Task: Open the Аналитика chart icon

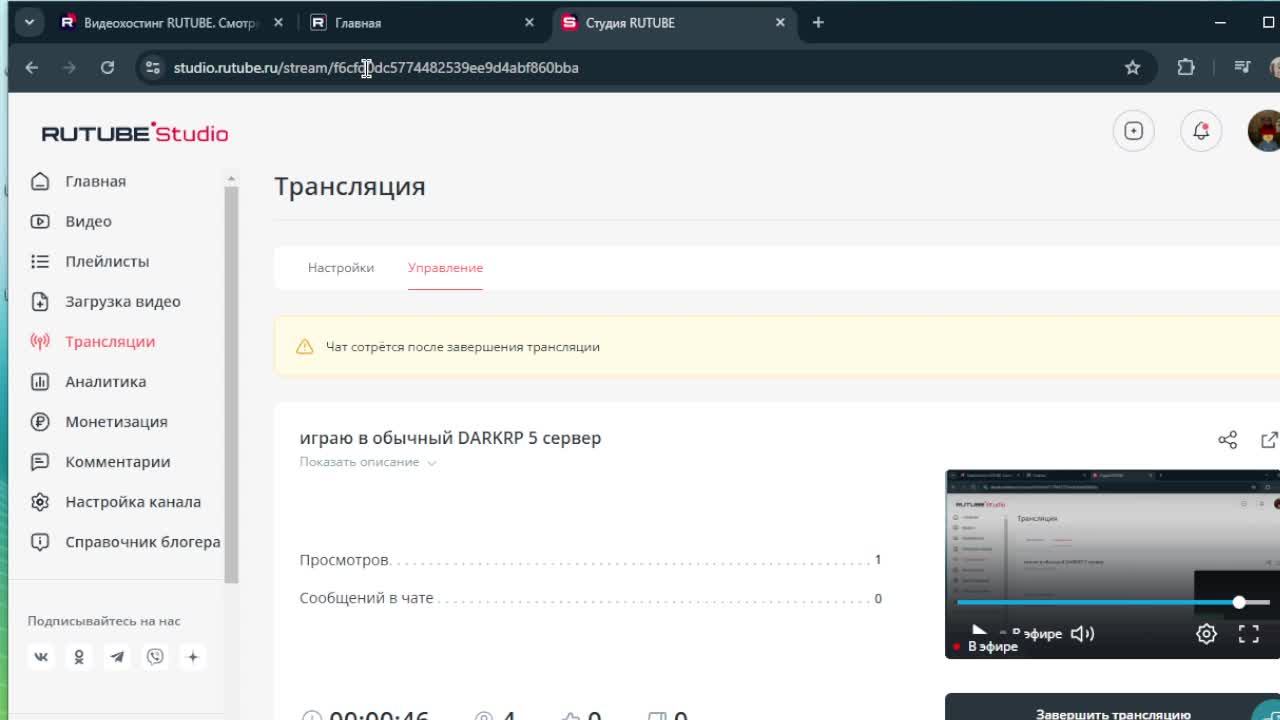Action: [40, 381]
